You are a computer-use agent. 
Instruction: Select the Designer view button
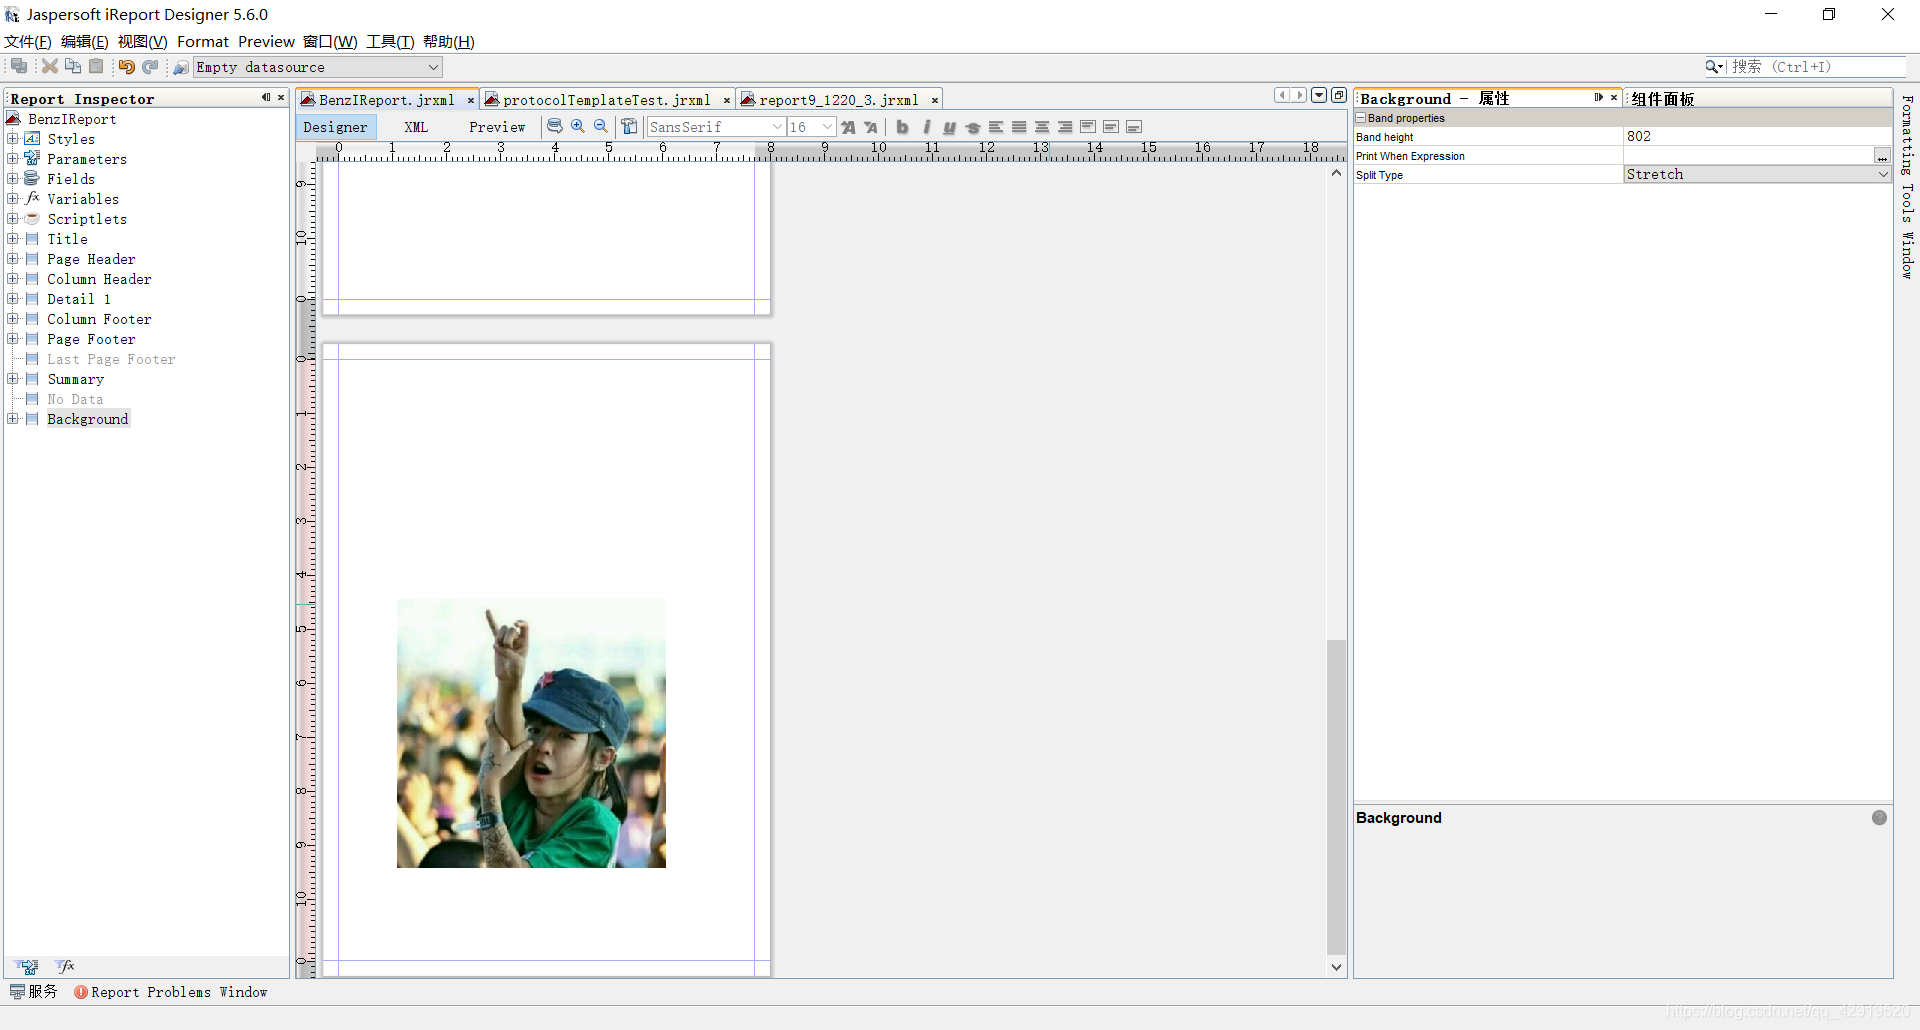(335, 127)
